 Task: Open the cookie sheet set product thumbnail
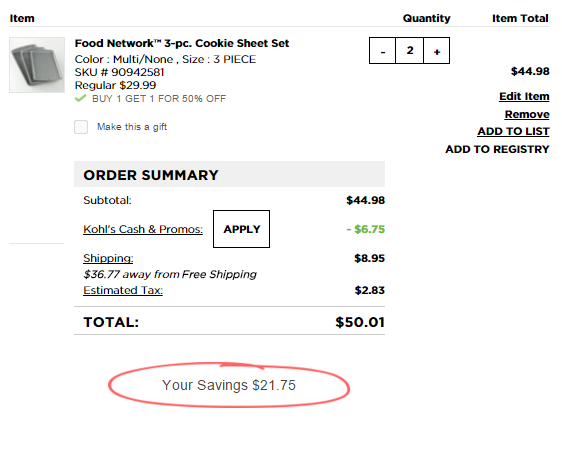(37, 65)
